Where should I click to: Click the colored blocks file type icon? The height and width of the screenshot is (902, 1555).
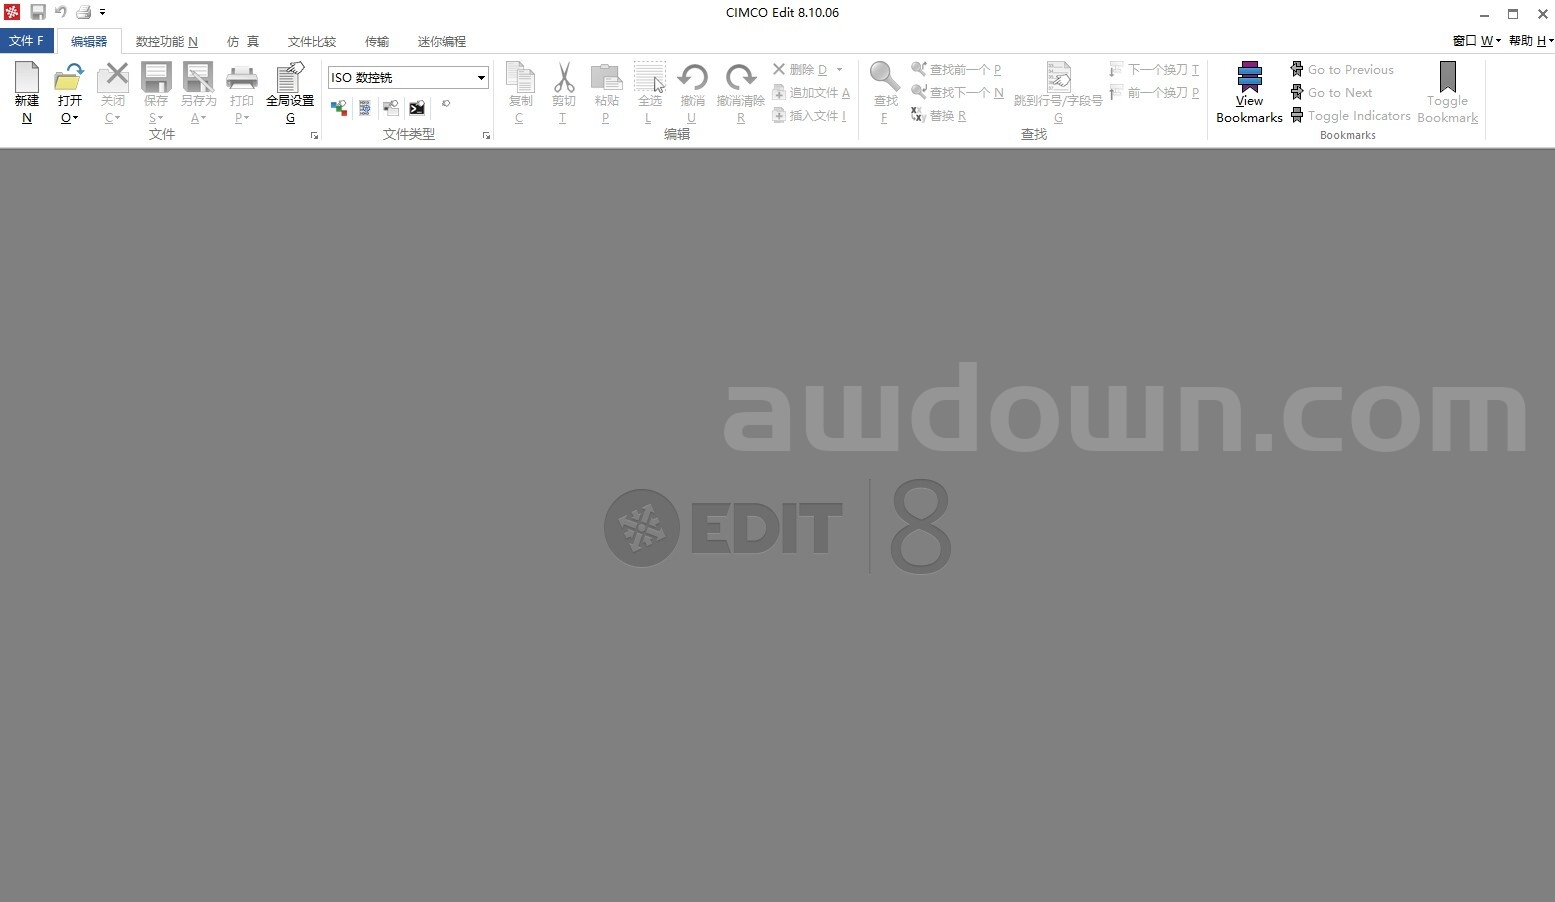339,107
